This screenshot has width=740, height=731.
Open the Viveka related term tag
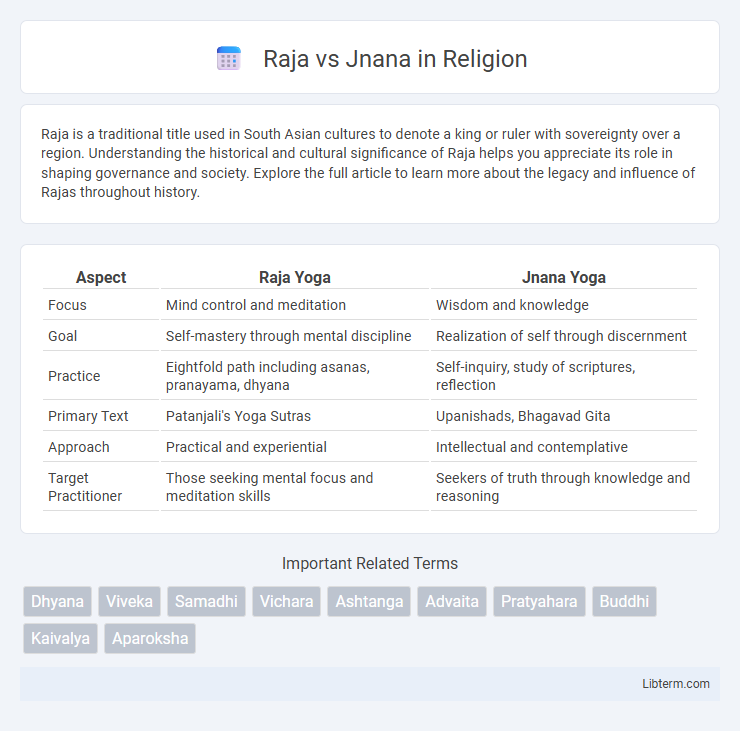click(129, 601)
